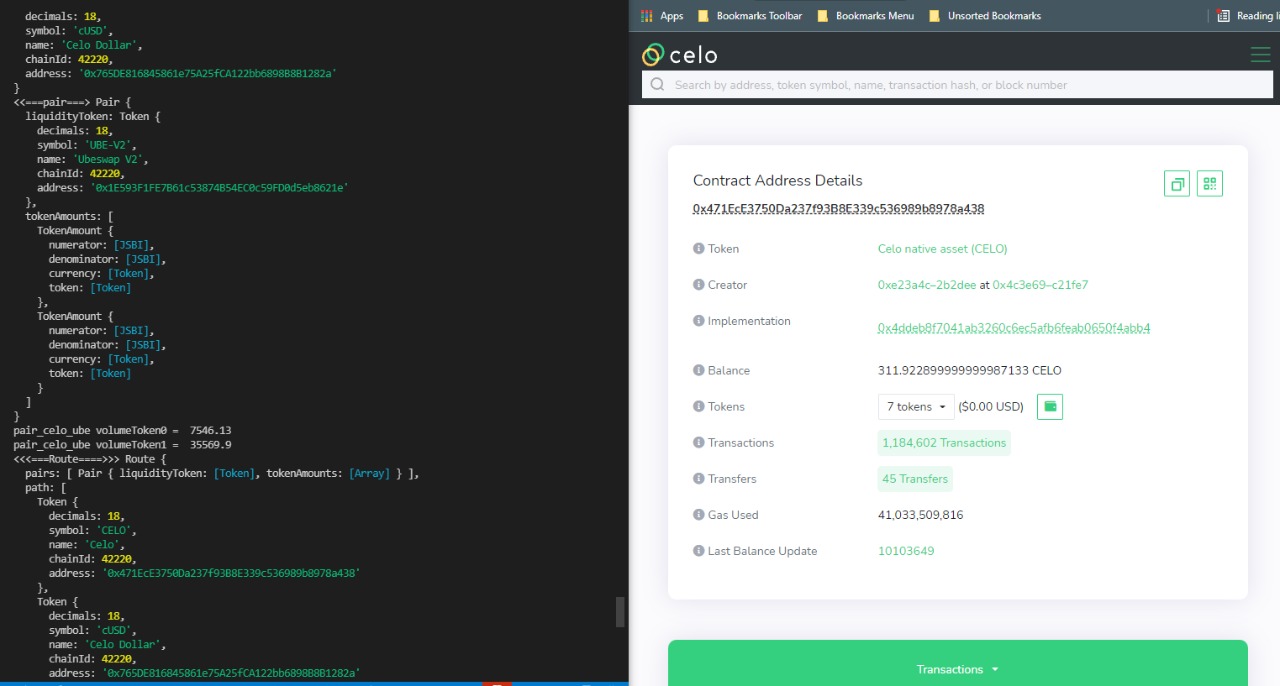
Task: Open the Unsorted Bookmarks folder
Action: (984, 16)
